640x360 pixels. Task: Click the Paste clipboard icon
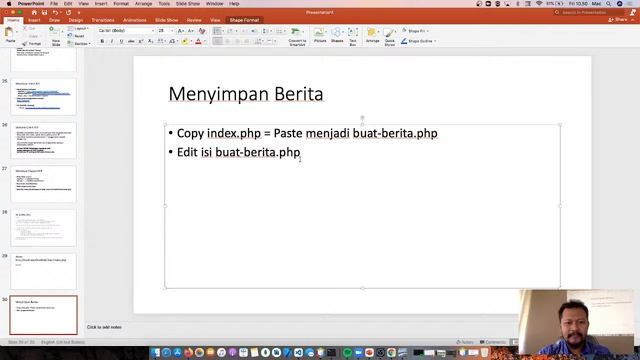pos(9,32)
